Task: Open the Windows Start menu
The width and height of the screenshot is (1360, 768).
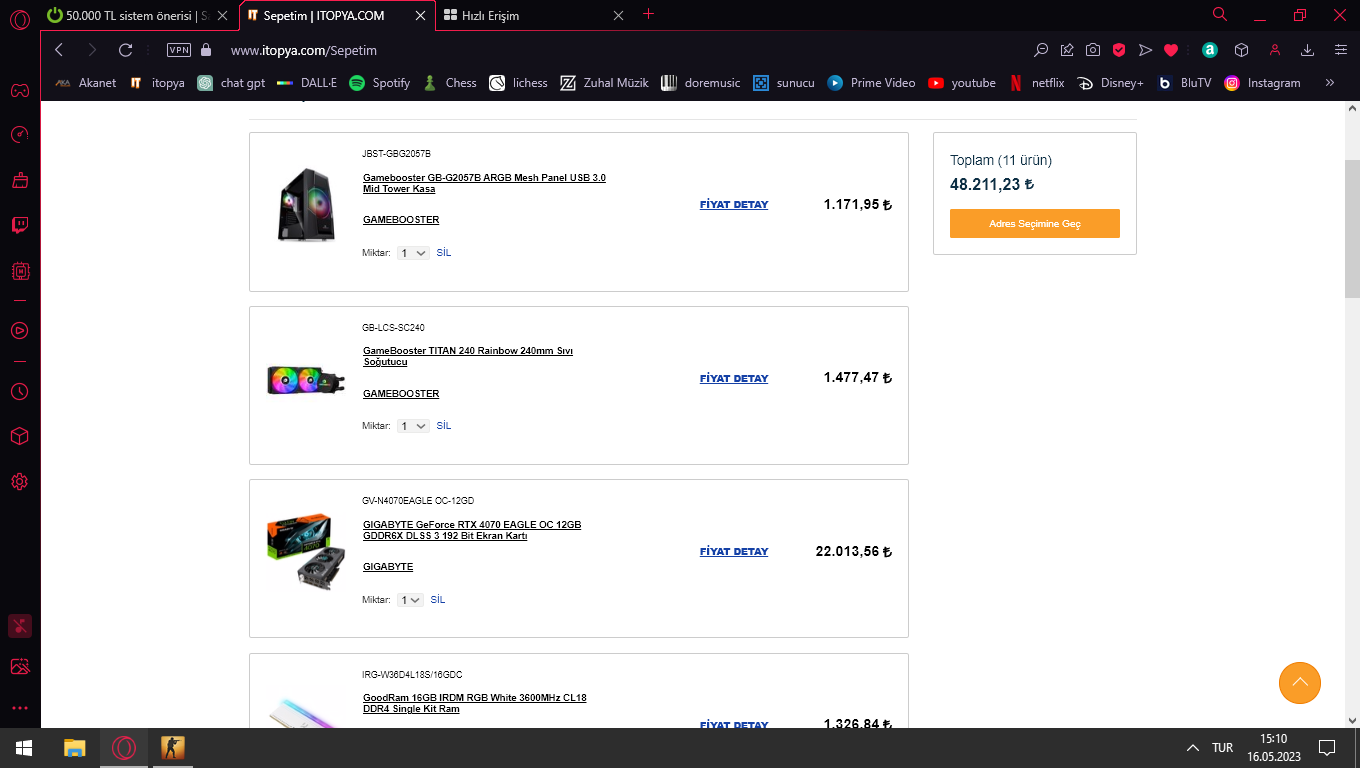Action: [23, 748]
